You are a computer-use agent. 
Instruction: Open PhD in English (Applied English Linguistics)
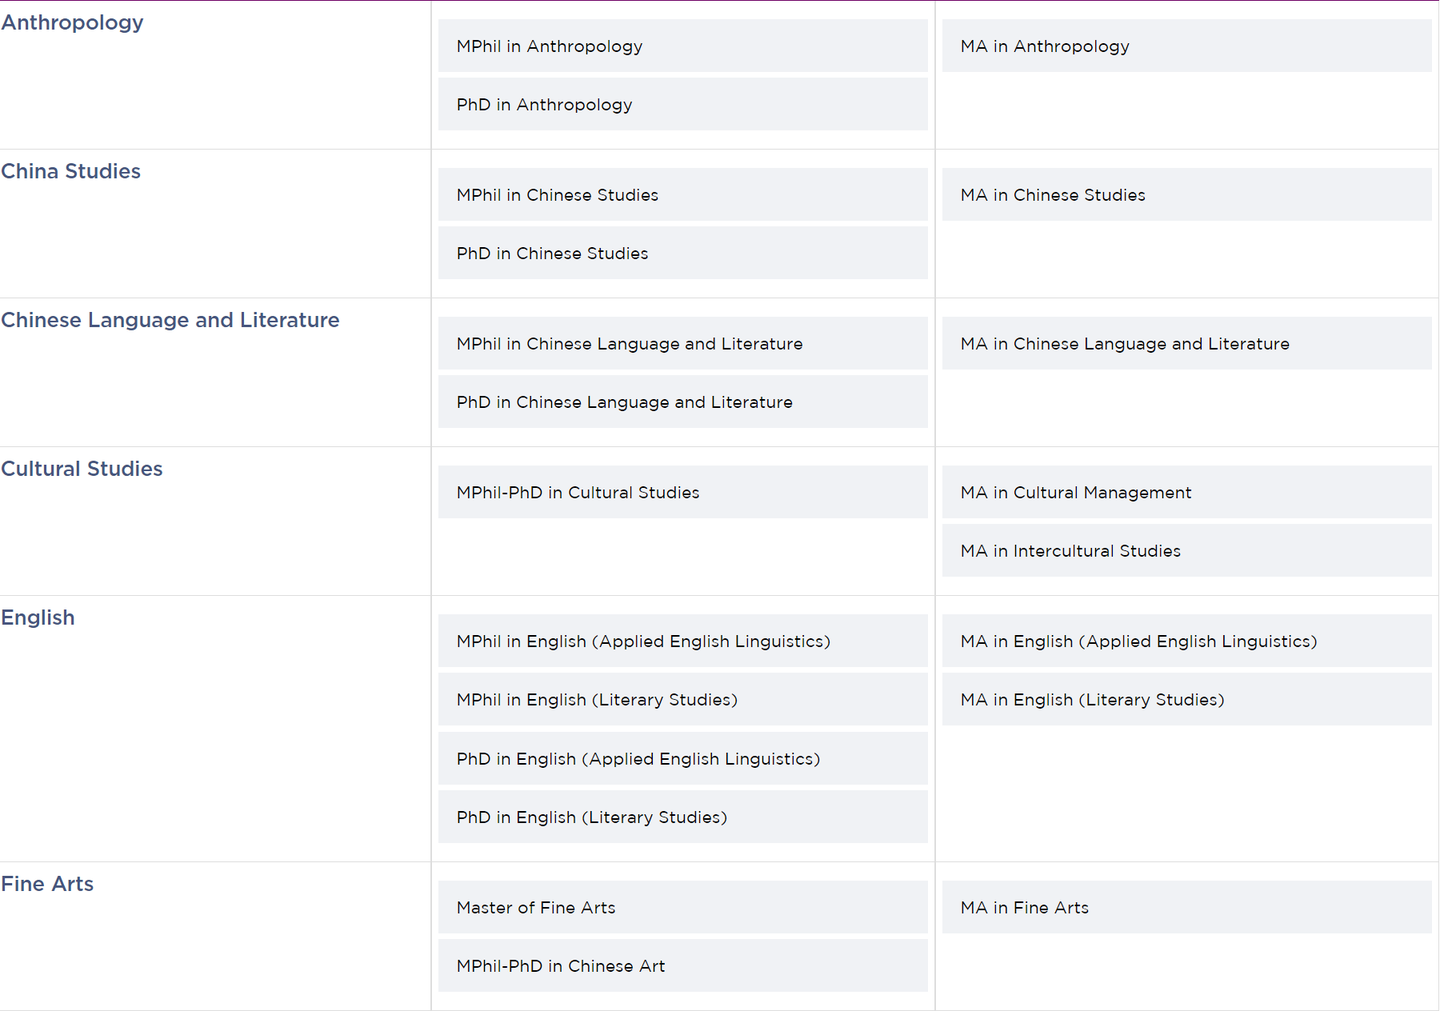coord(683,758)
